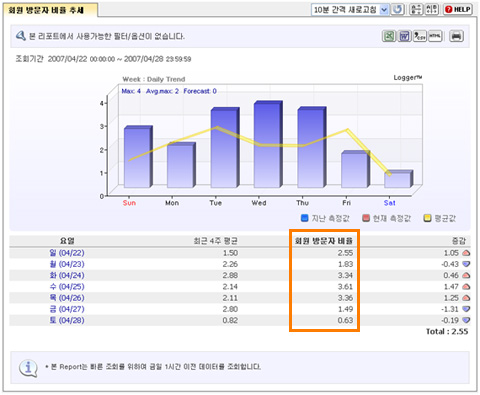Click the blue 지난 측정값 legend swatch
The image size is (480, 395).
coord(304,218)
